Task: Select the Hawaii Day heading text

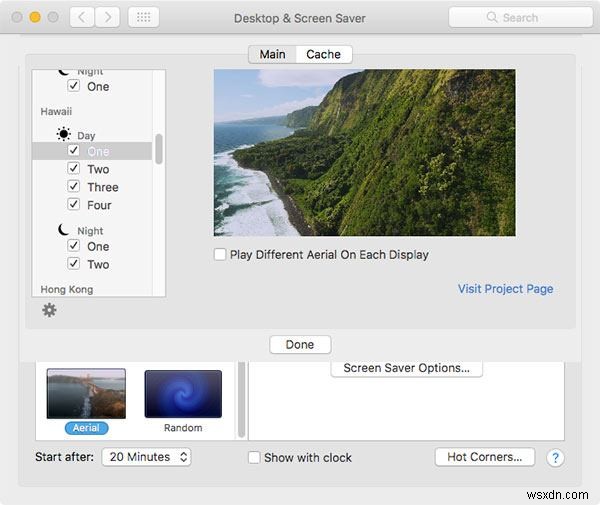Action: click(86, 136)
